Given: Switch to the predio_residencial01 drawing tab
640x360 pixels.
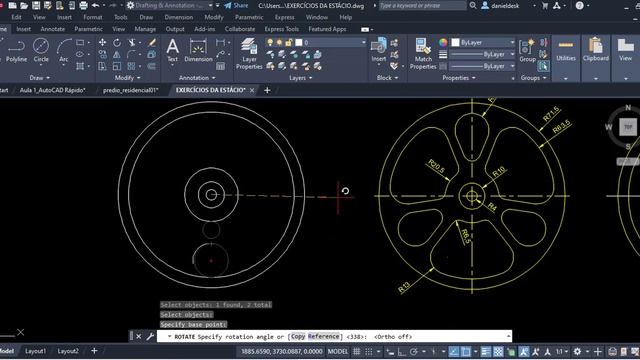Looking at the screenshot, I should coord(130,90).
